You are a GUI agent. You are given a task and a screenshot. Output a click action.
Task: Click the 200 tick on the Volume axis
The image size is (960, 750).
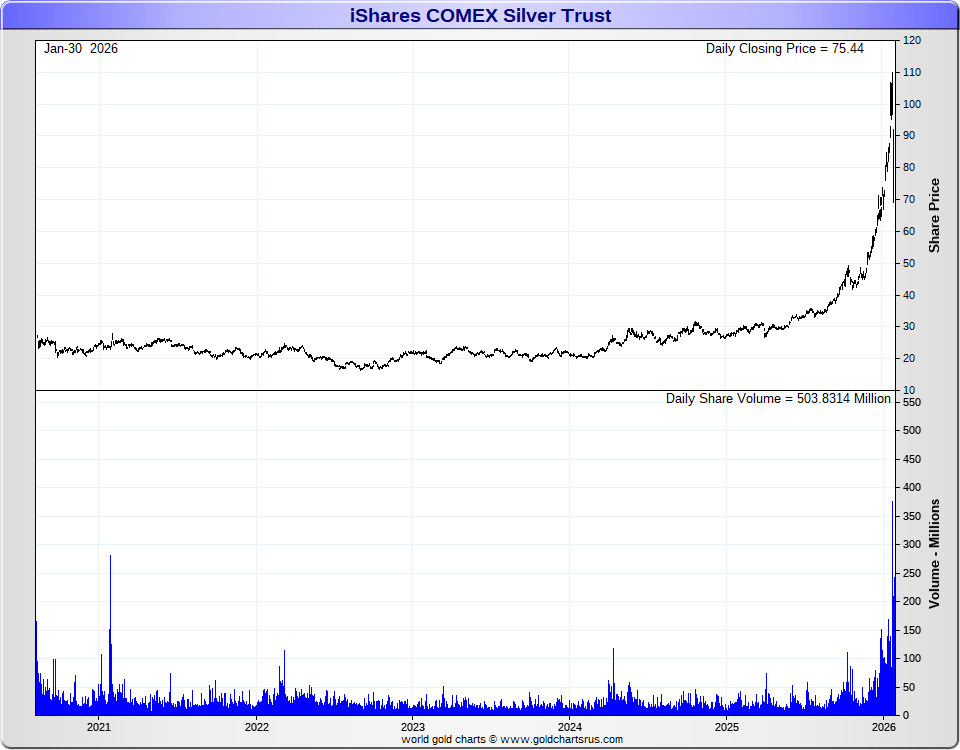coord(912,601)
